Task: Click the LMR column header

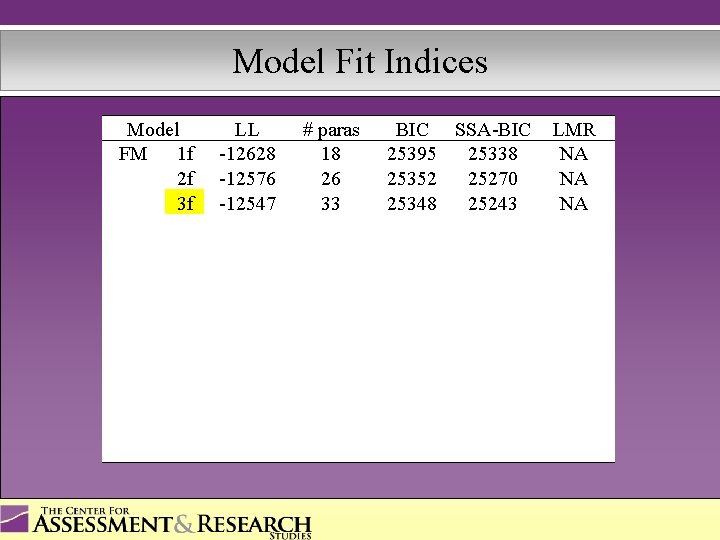Action: pyautogui.click(x=574, y=129)
